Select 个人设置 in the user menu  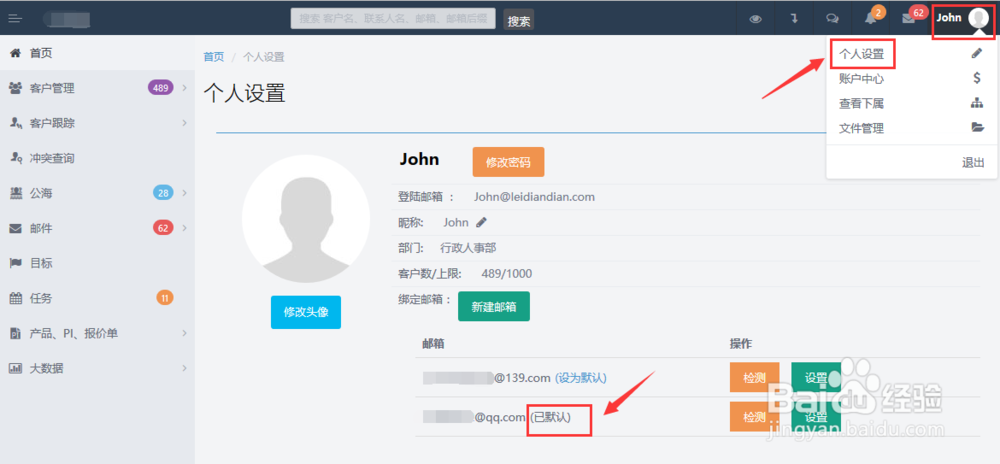point(862,54)
